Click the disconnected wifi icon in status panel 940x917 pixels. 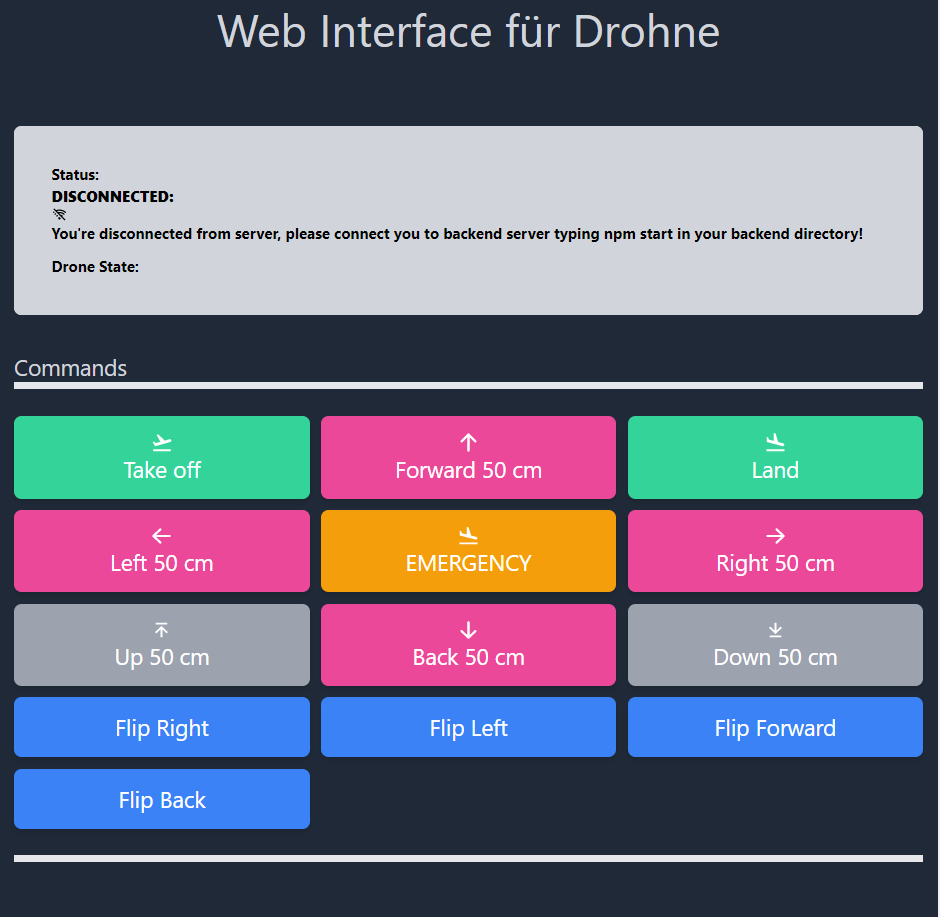[59, 214]
